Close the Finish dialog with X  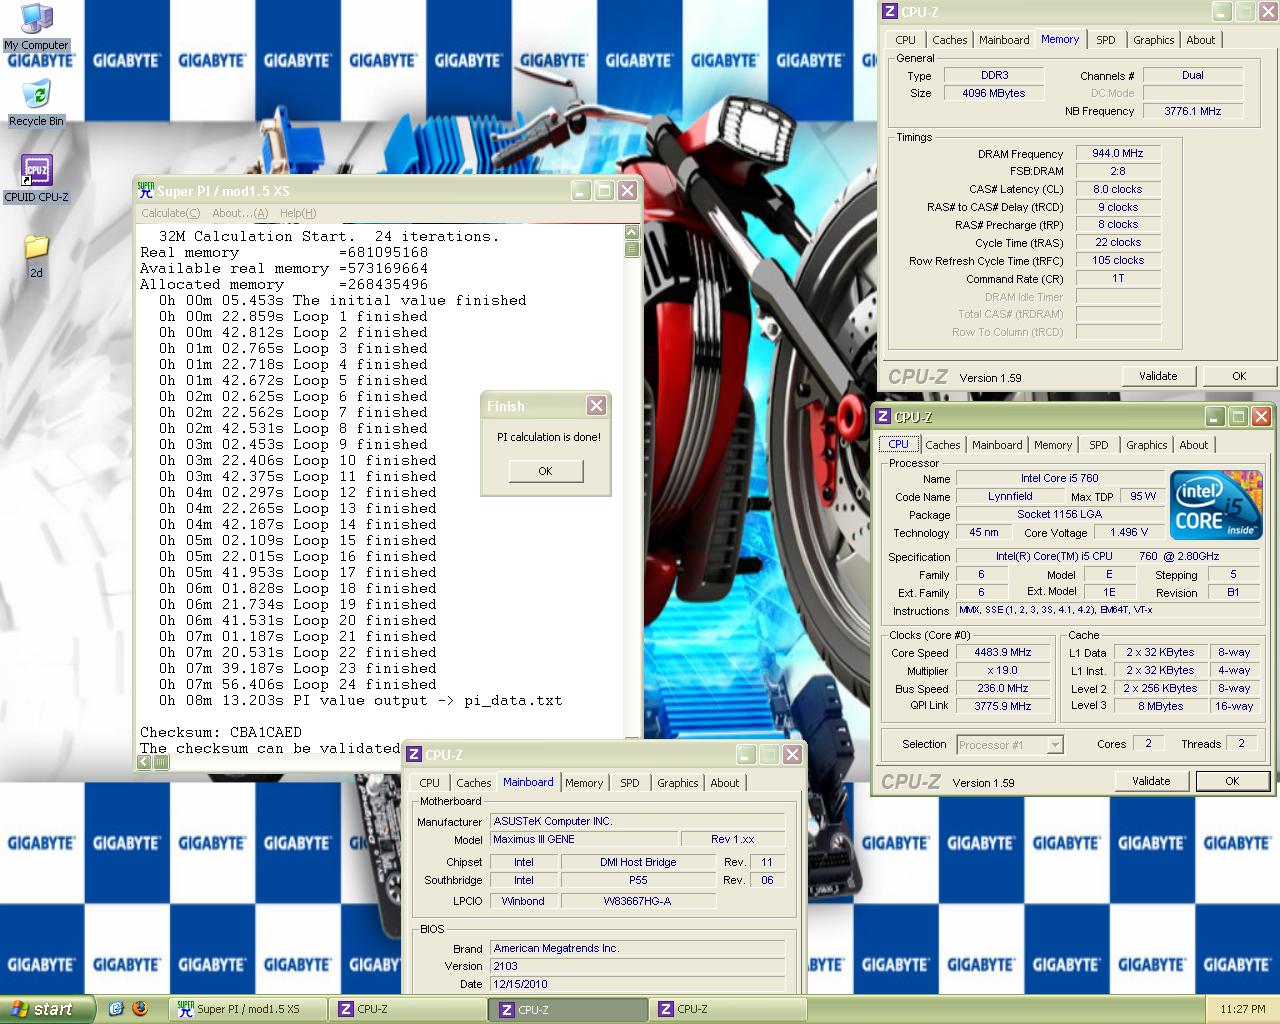click(596, 405)
